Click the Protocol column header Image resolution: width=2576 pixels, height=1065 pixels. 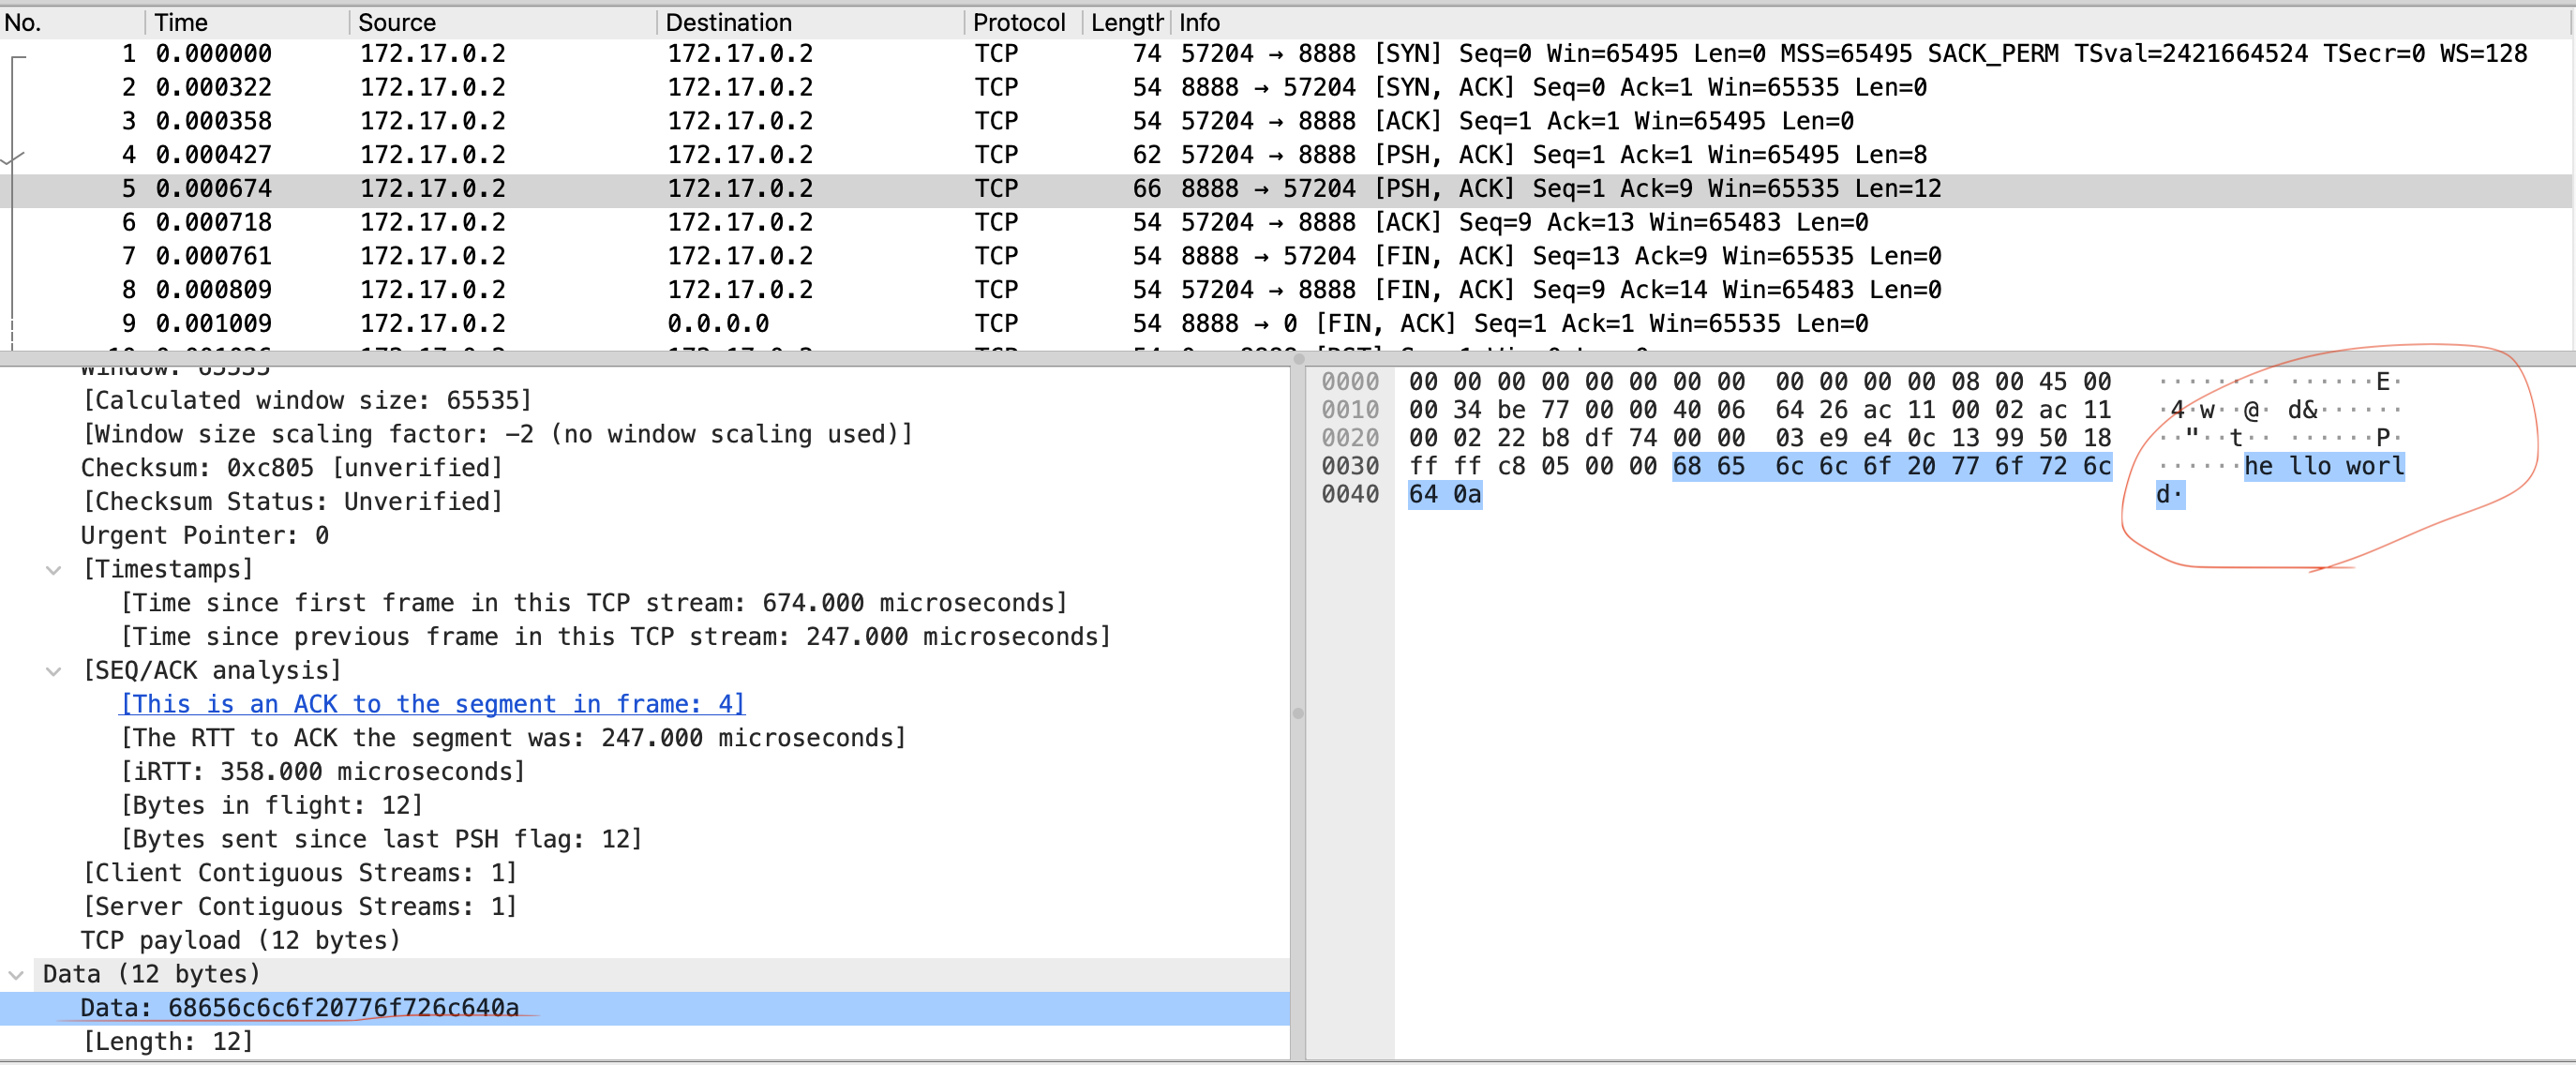point(1018,22)
